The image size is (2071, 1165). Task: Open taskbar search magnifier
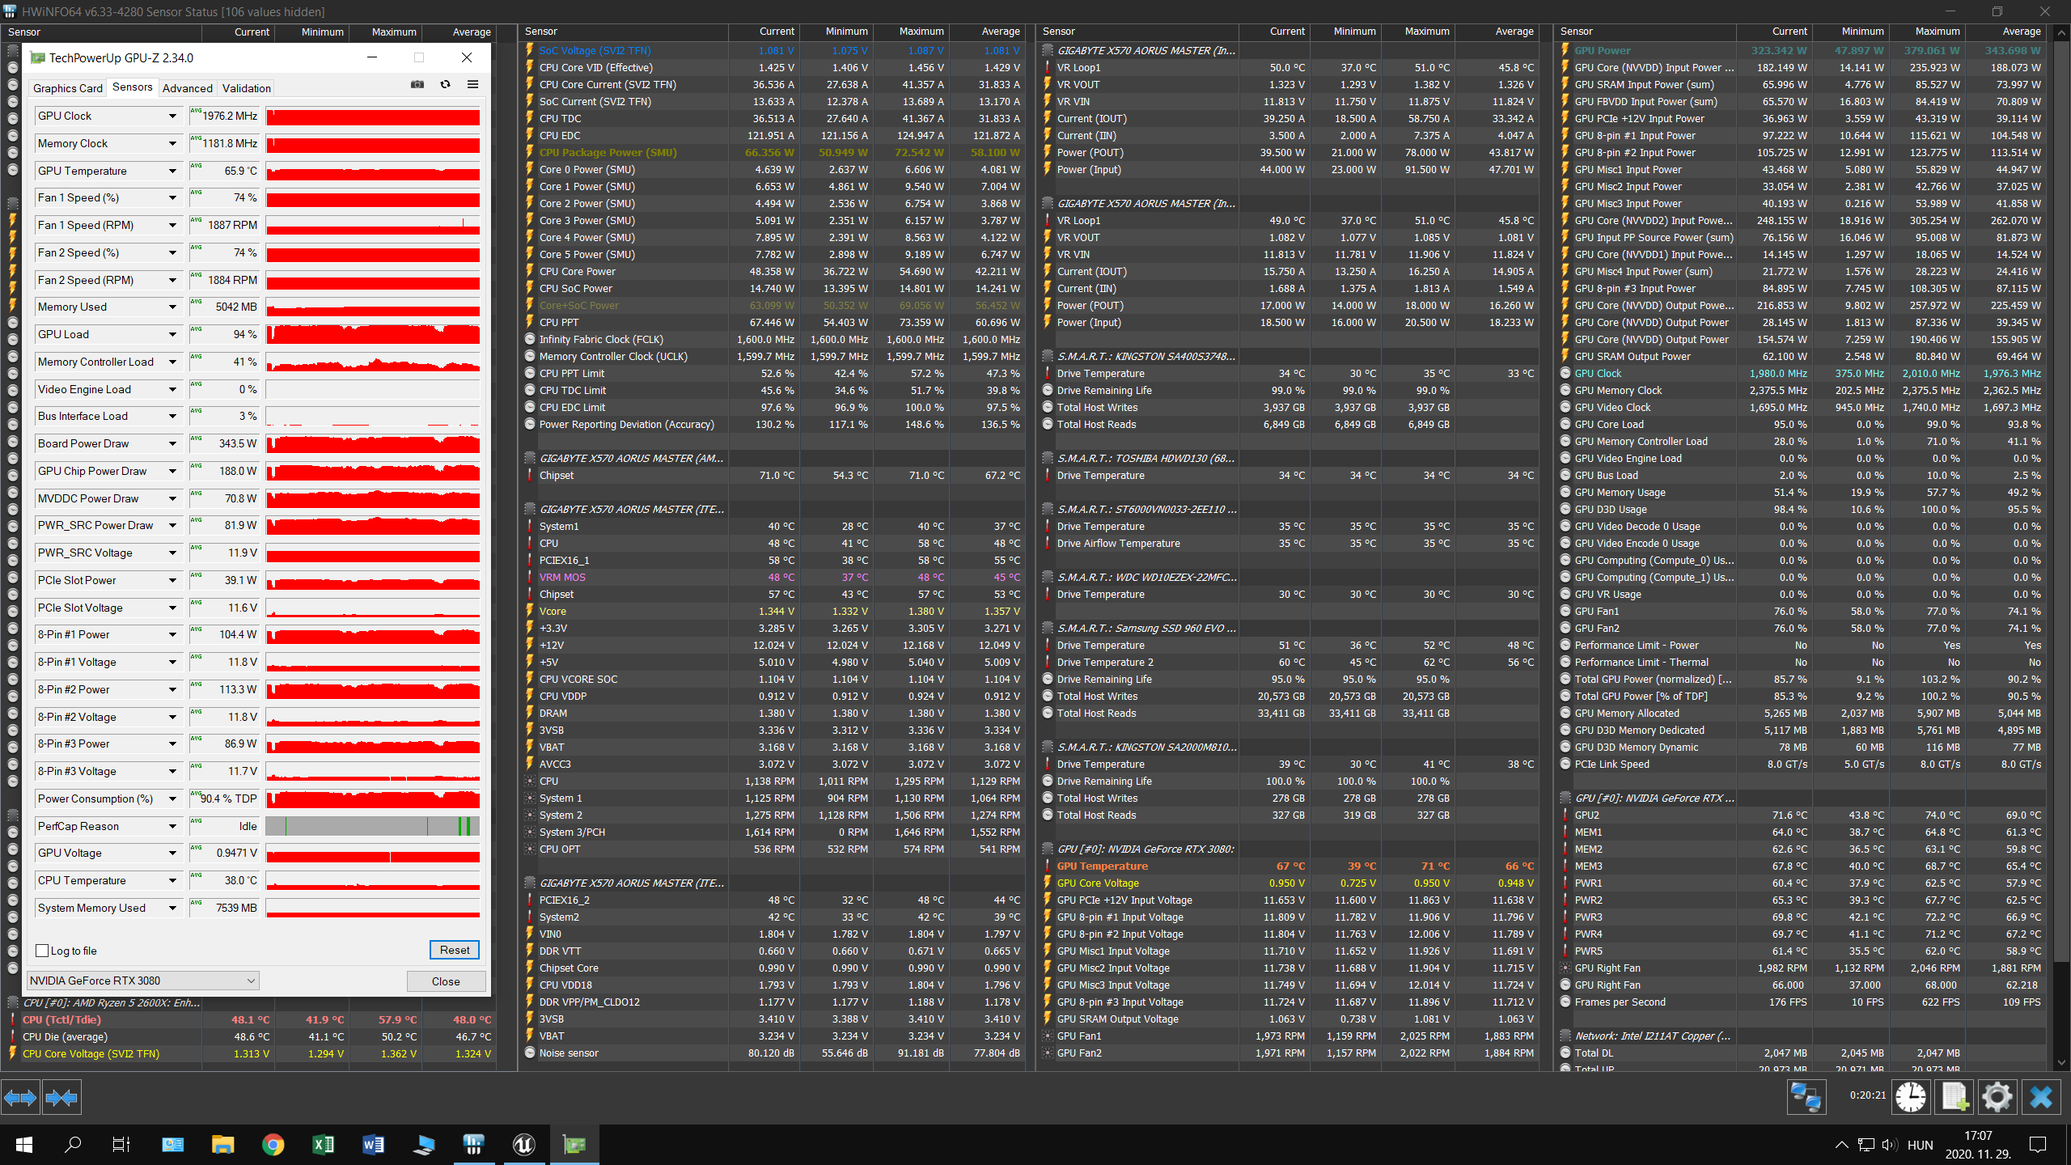coord(73,1144)
